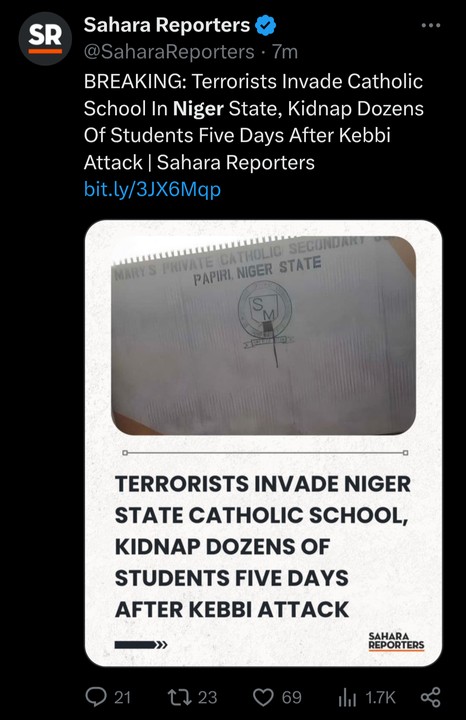Tap the Sahara Reporters display name
The width and height of the screenshot is (466, 720).
point(167,25)
